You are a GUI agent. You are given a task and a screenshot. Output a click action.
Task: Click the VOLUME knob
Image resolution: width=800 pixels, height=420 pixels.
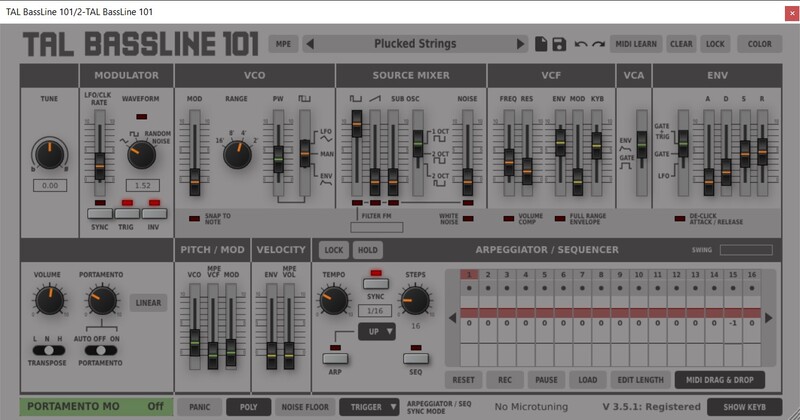click(x=49, y=300)
